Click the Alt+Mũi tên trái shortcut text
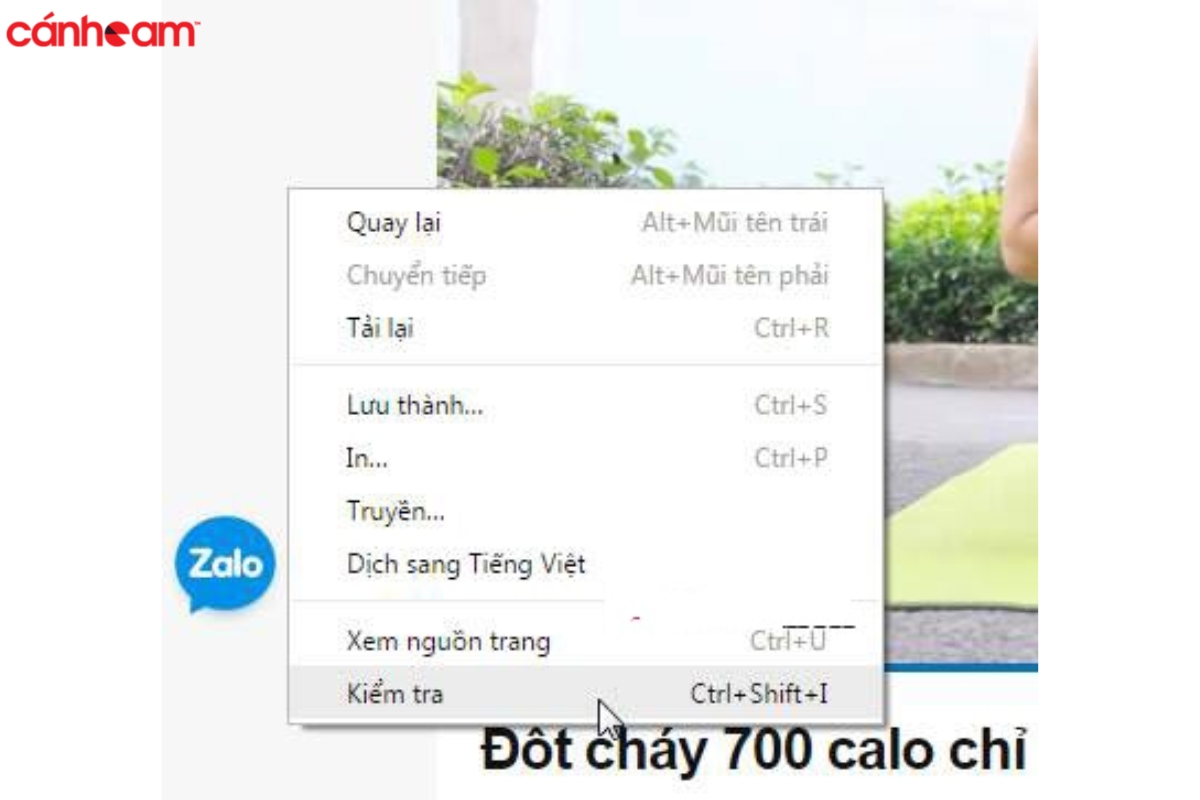Viewport: 1200px width, 800px height. coord(735,223)
